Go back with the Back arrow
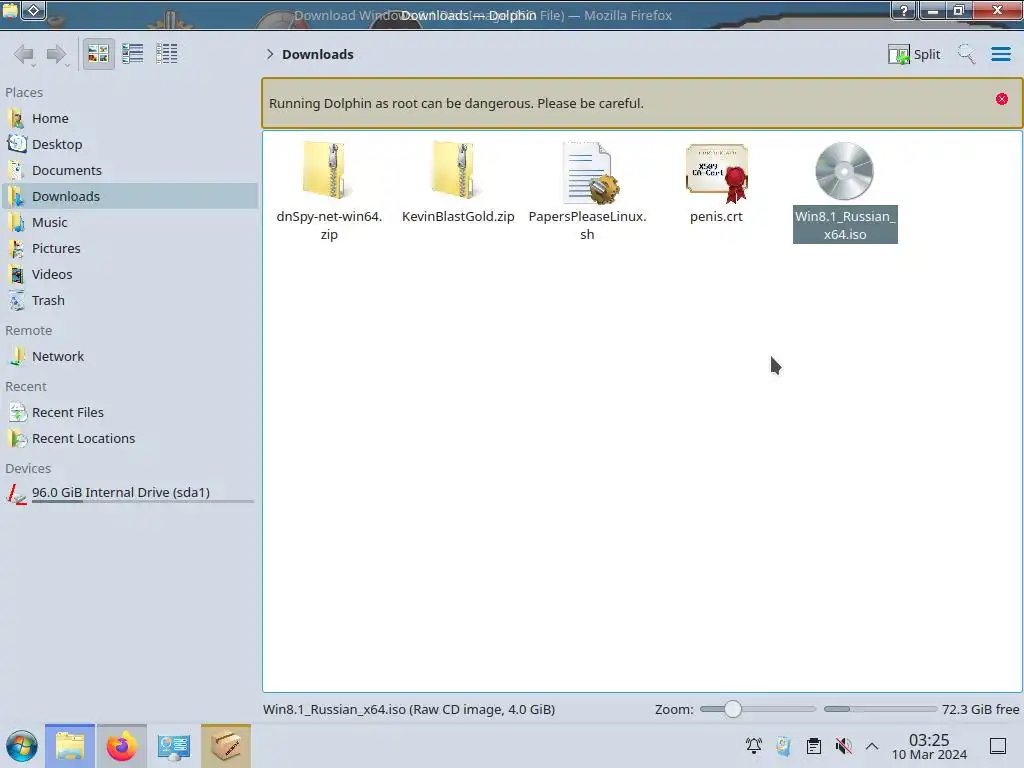This screenshot has width=1024, height=768. click(x=24, y=54)
